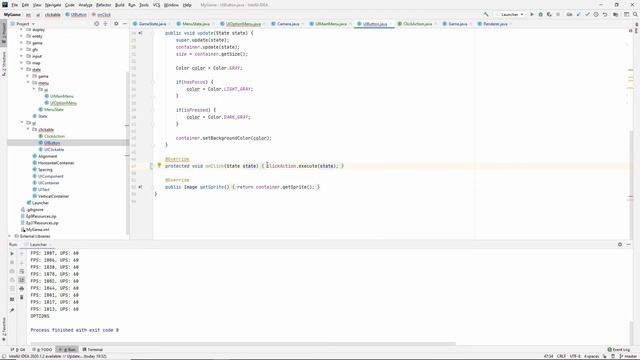The width and height of the screenshot is (640, 360).
Task: Rerun Launcher in the Run panel
Action: click(x=12, y=253)
